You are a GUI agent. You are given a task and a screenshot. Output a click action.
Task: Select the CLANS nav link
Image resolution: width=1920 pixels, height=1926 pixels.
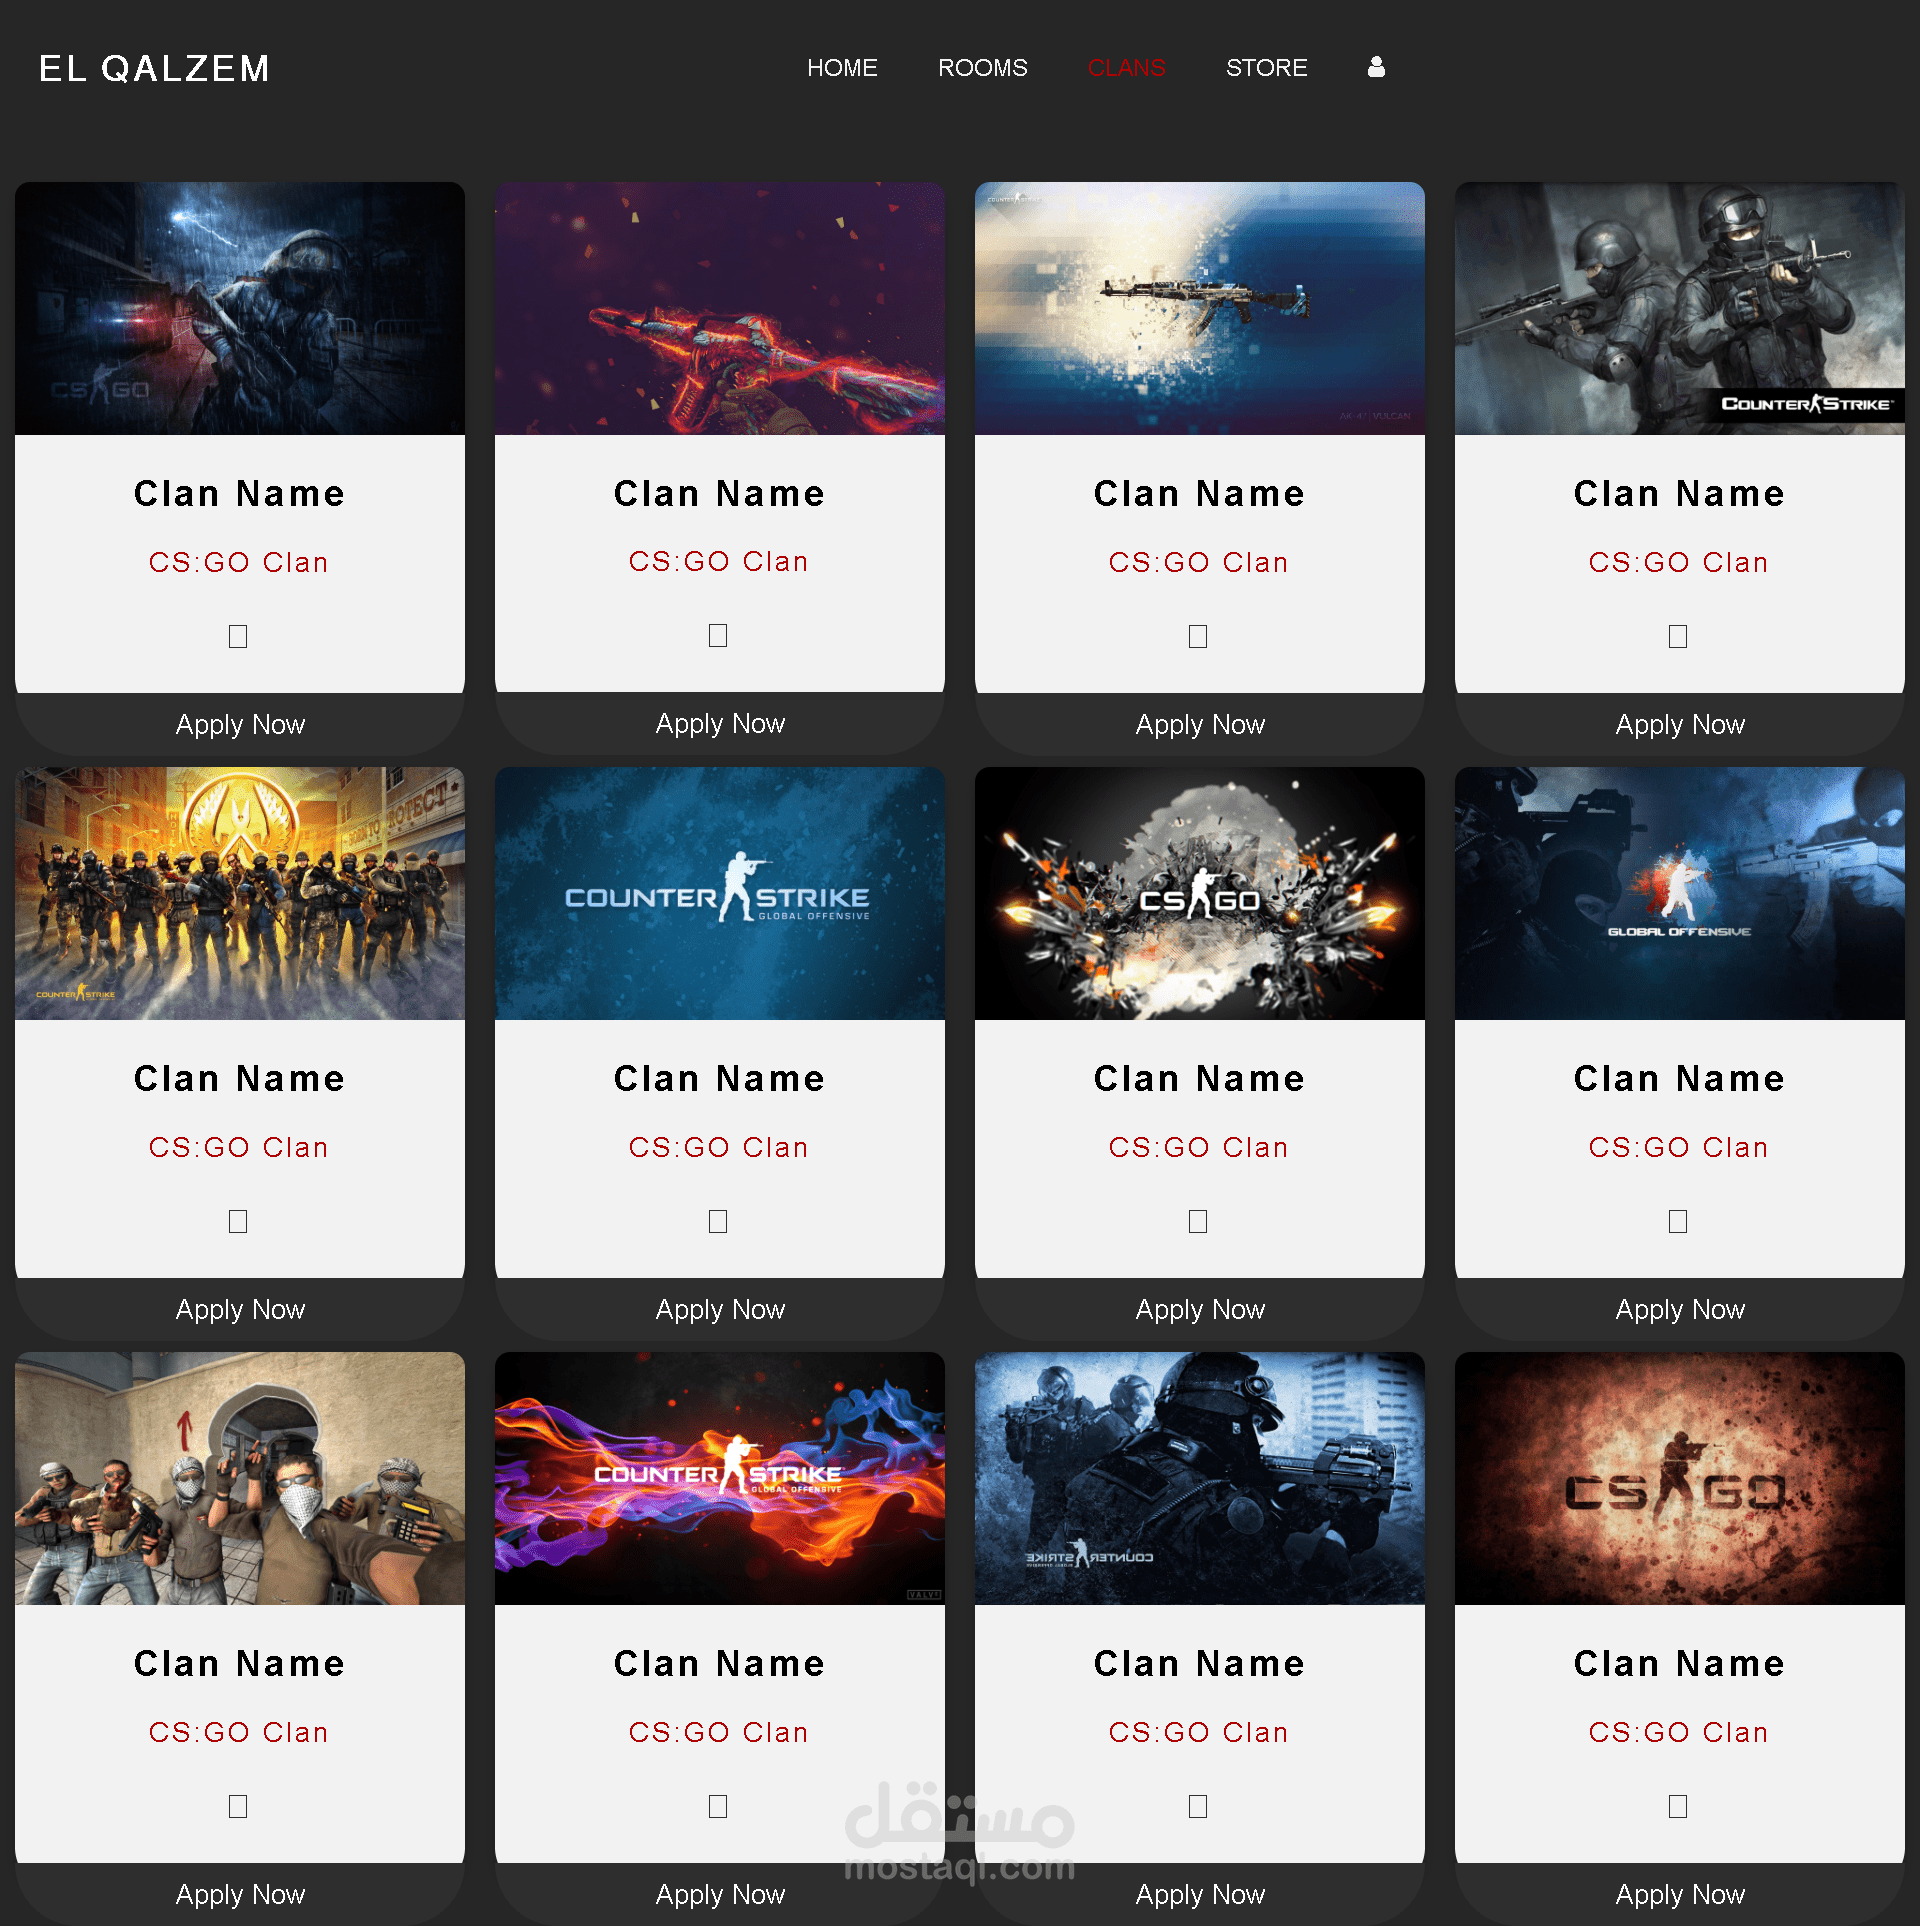[x=1126, y=68]
